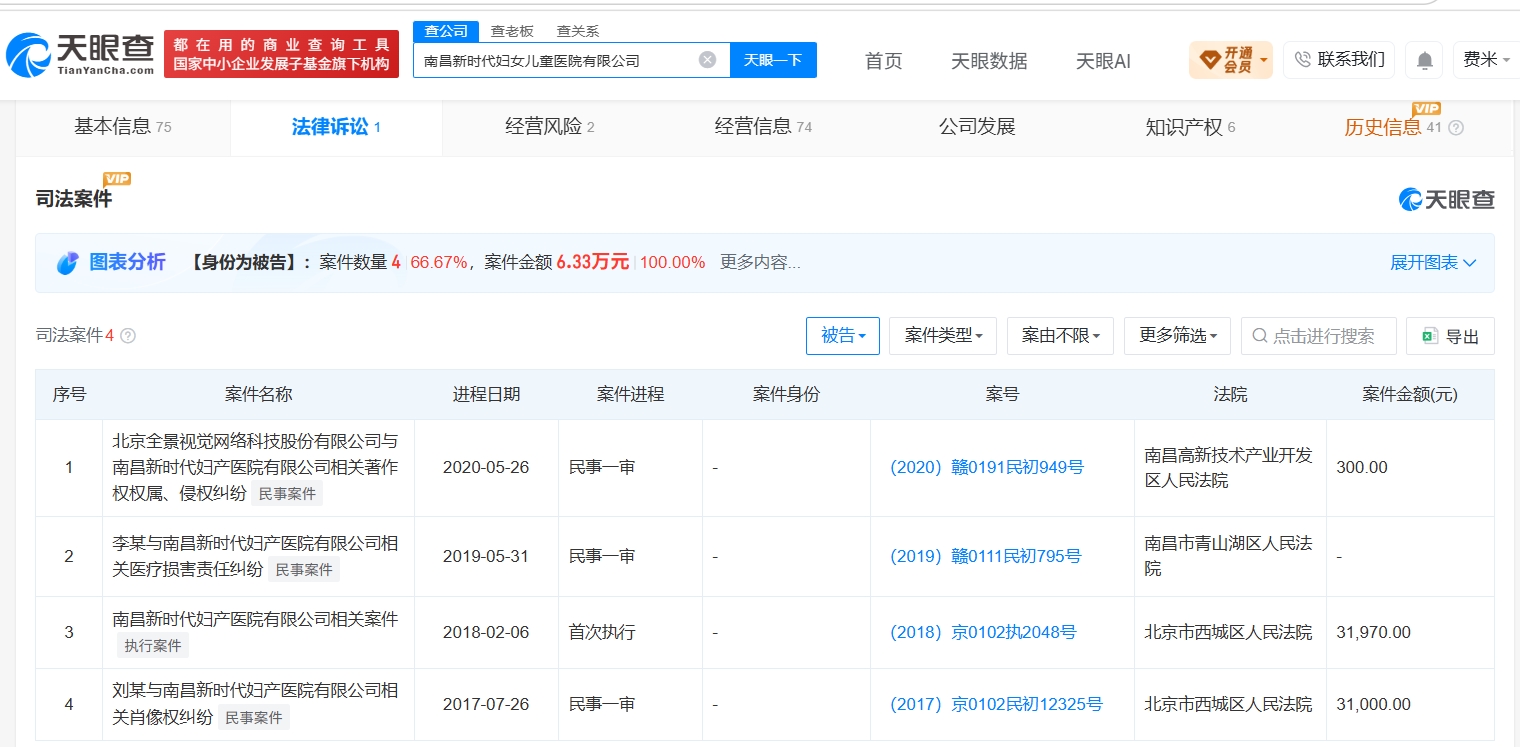1520x747 pixels.
Task: Expand the chart via 展开图表
Action: [x=1433, y=263]
